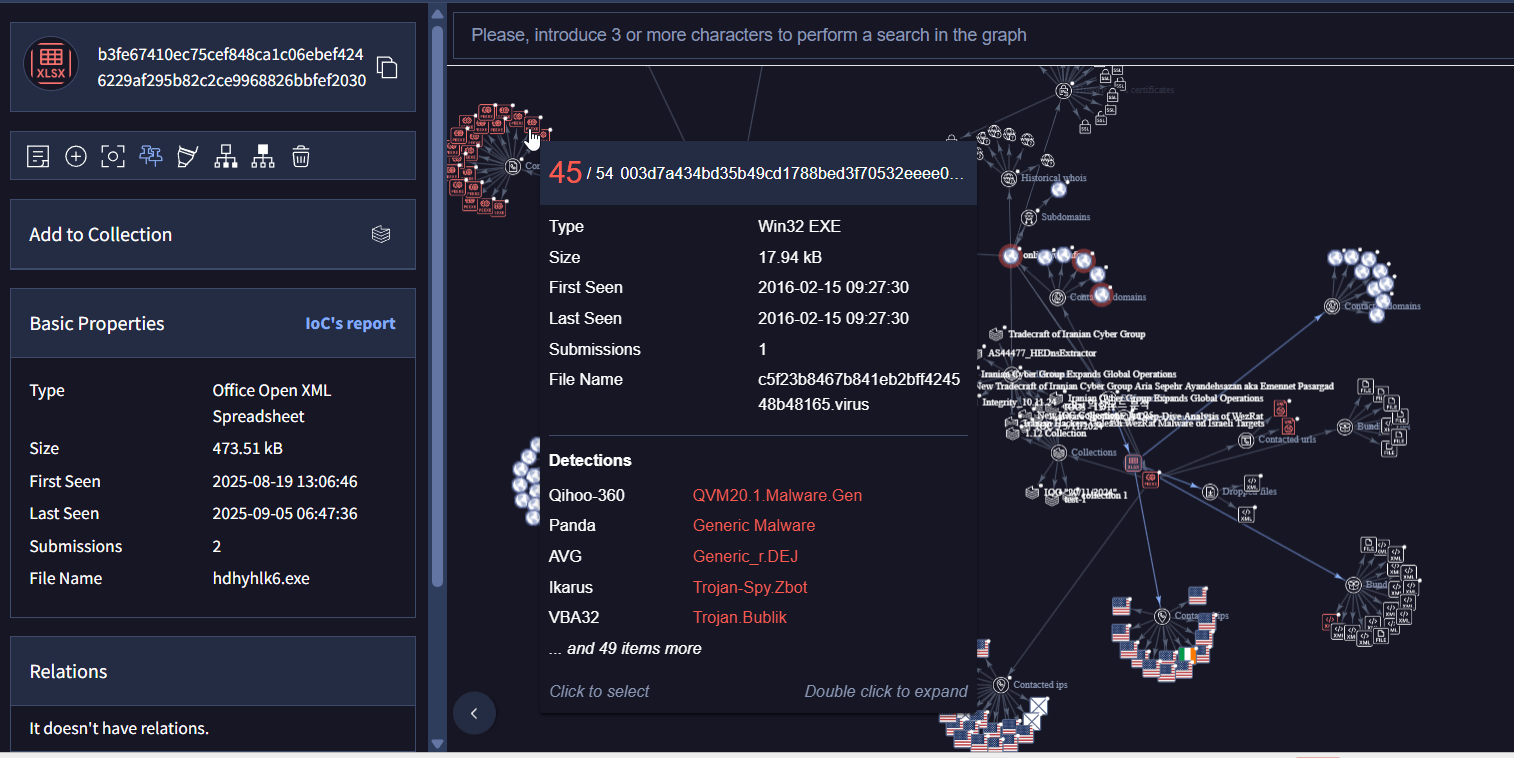The image size is (1514, 758).
Task: Click 'Click to select' hint text
Action: 599,691
